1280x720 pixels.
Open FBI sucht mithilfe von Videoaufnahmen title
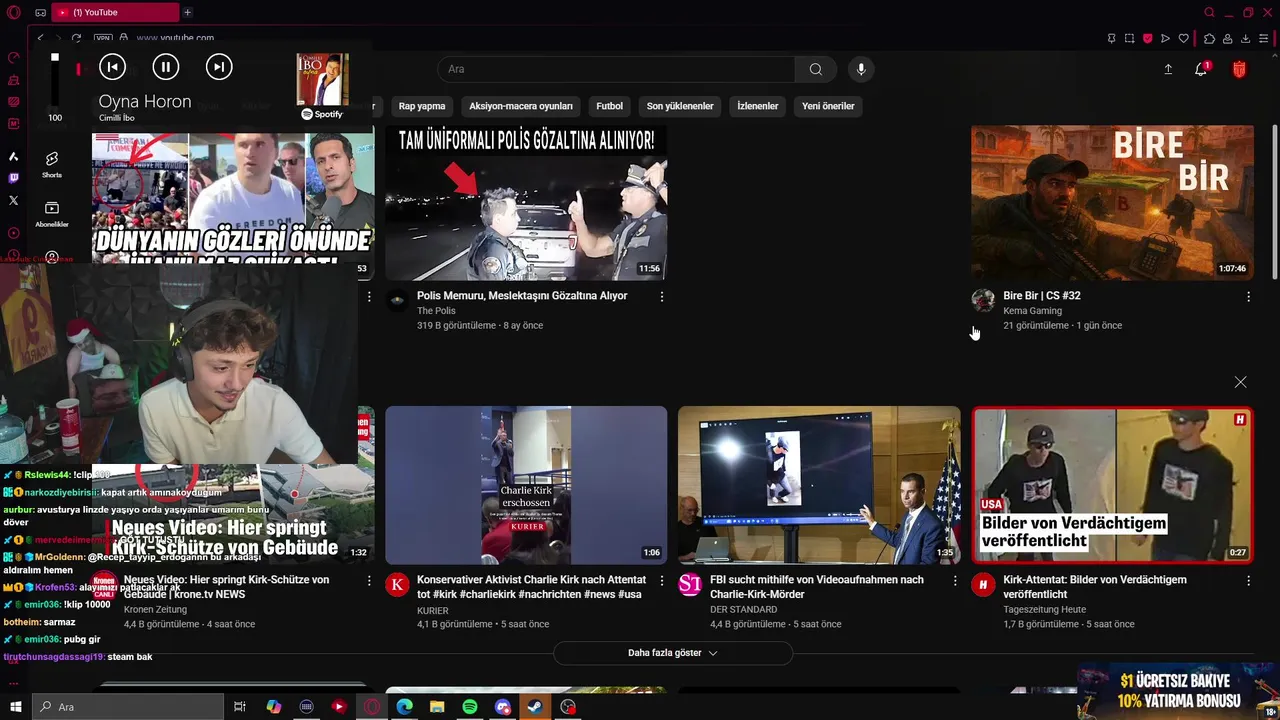(817, 587)
